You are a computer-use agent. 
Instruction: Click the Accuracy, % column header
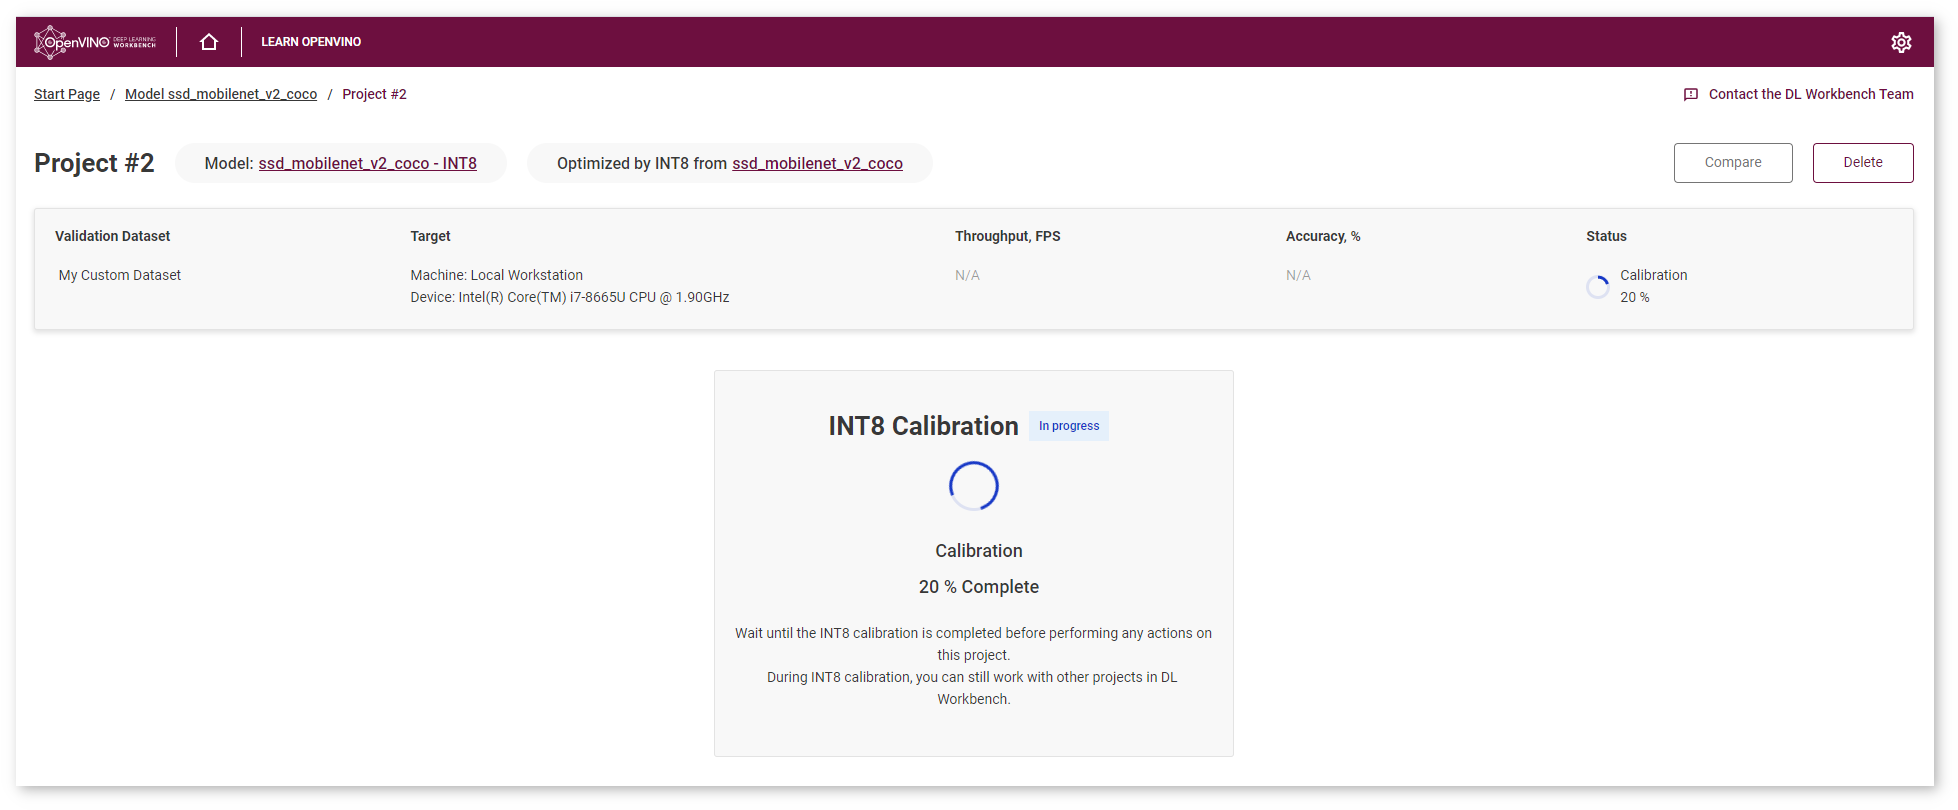(1323, 236)
